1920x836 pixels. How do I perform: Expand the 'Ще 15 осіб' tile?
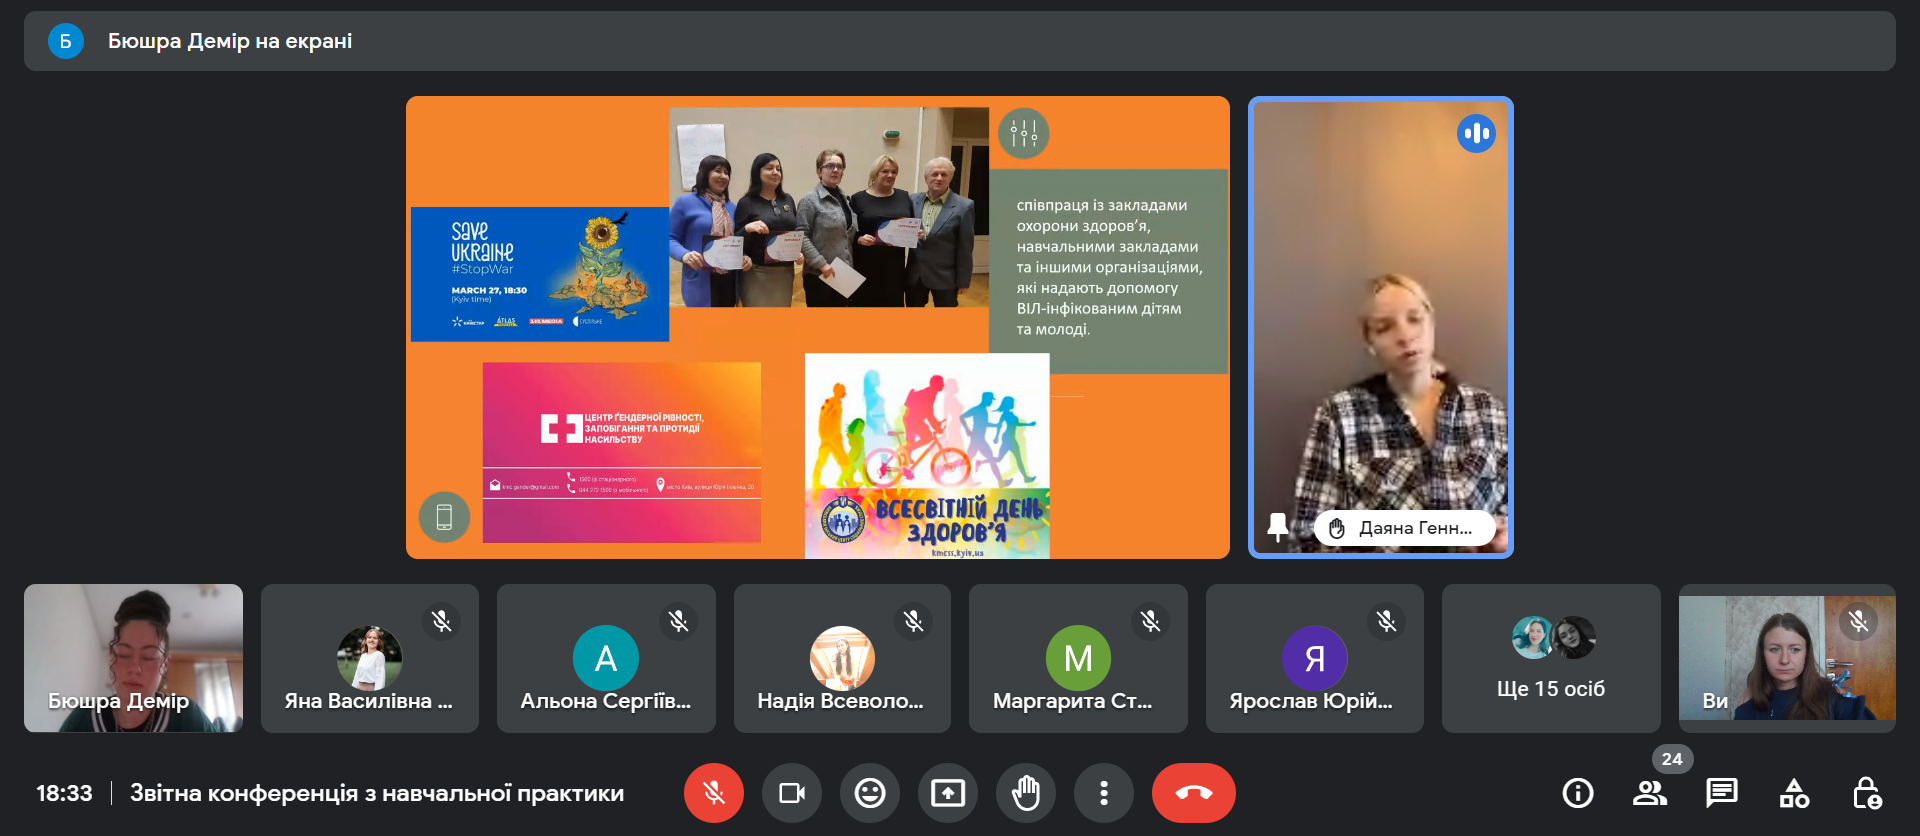pos(1550,658)
